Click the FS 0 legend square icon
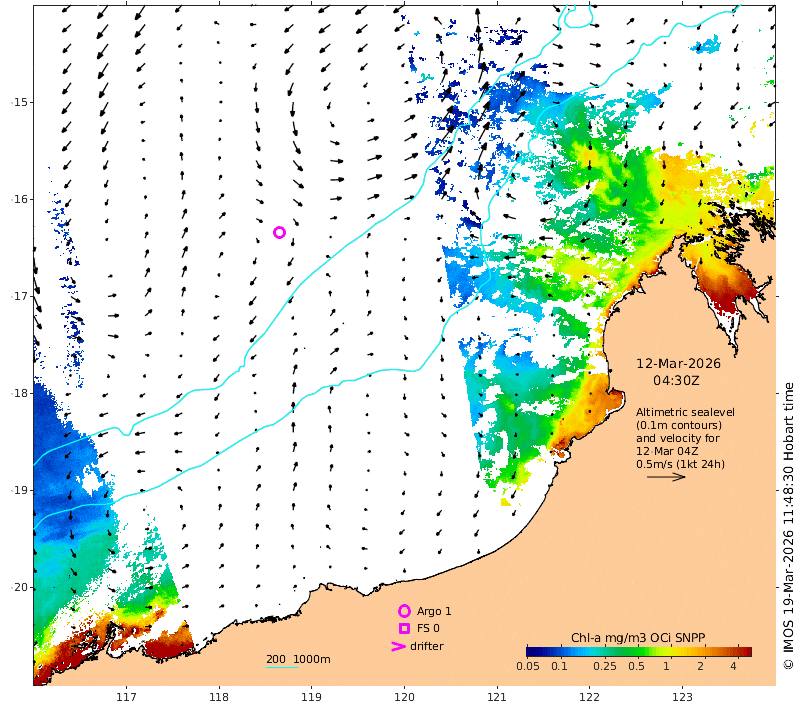800x710 pixels. pyautogui.click(x=404, y=628)
